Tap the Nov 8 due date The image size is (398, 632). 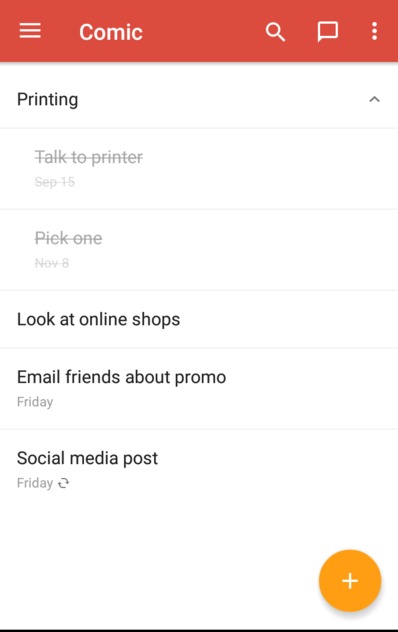tap(52, 263)
